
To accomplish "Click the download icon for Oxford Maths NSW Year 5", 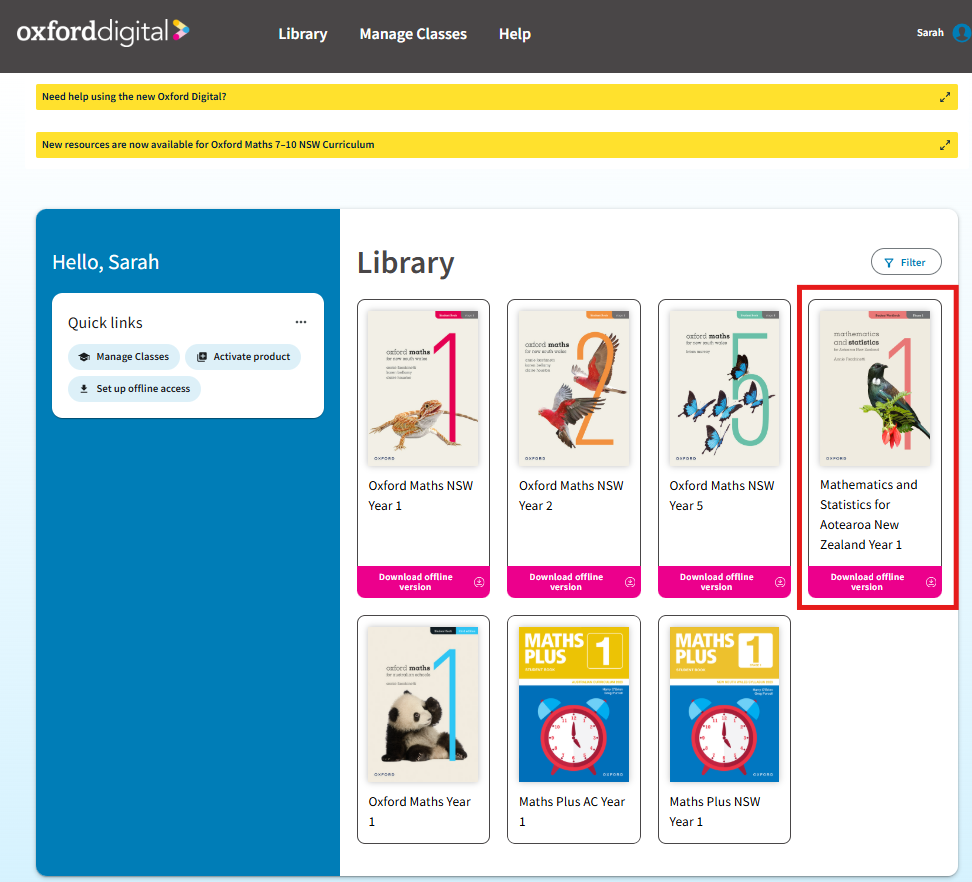I will 780,582.
